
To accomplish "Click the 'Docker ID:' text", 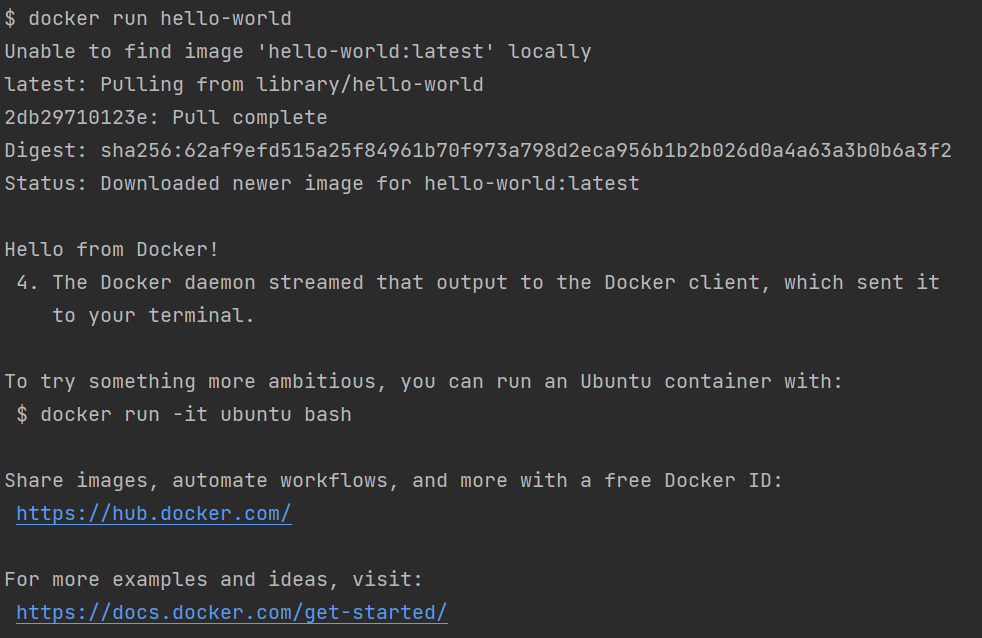I will click(723, 481).
